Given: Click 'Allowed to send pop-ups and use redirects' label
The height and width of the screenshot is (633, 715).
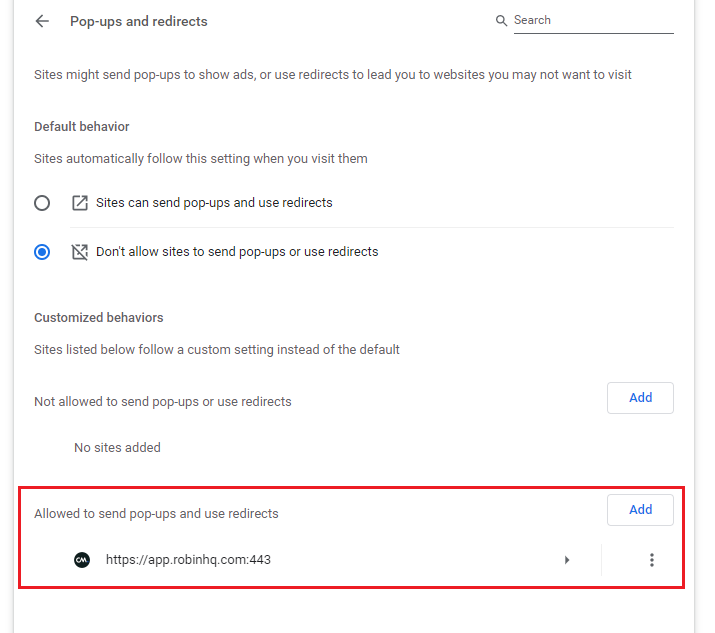Looking at the screenshot, I should coord(156,514).
